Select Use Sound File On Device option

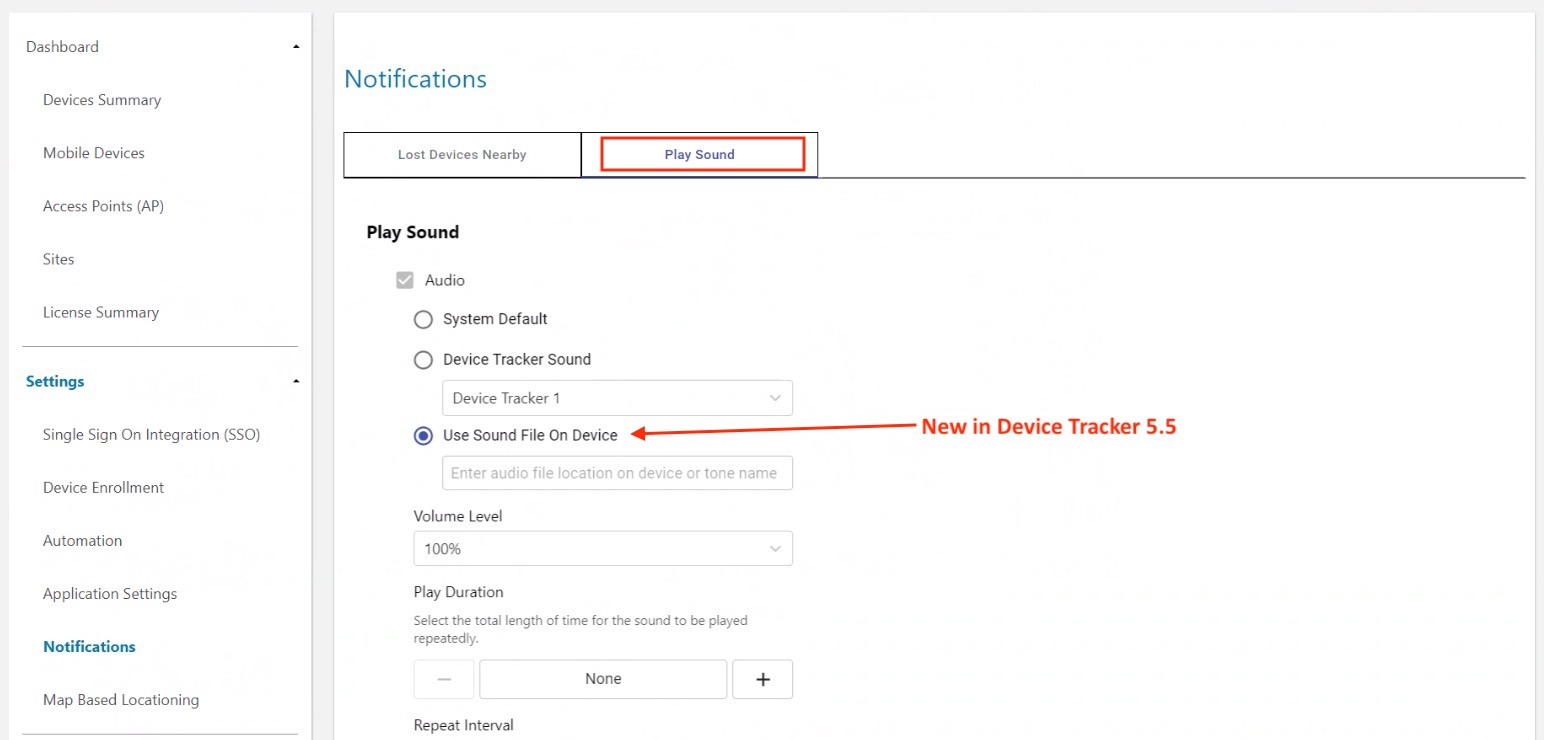point(423,435)
